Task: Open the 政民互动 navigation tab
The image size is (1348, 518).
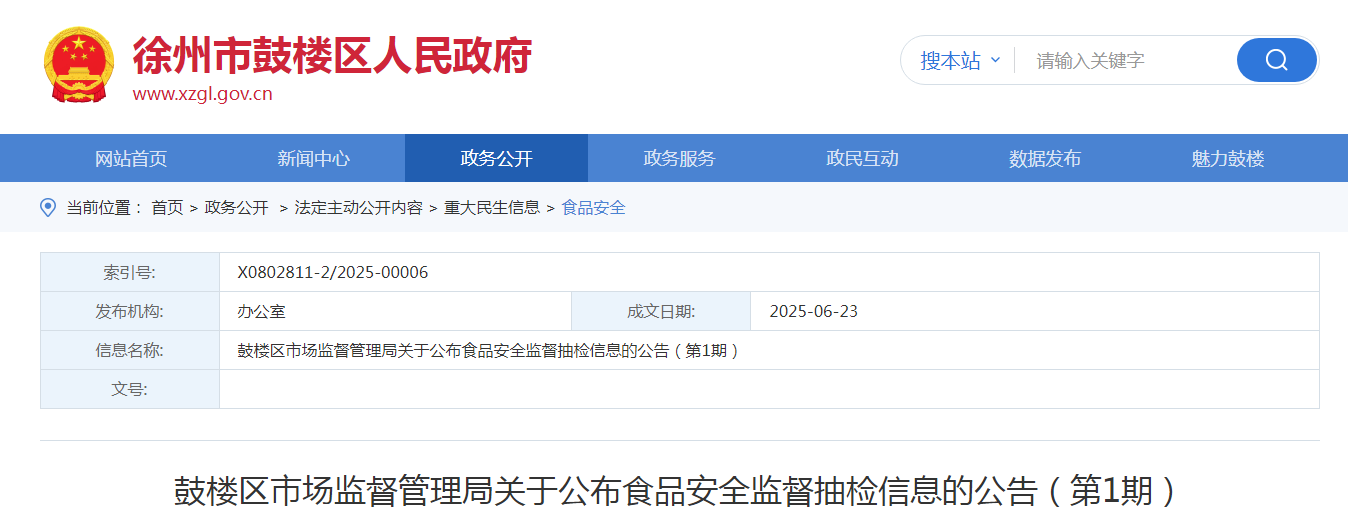Action: (862, 158)
